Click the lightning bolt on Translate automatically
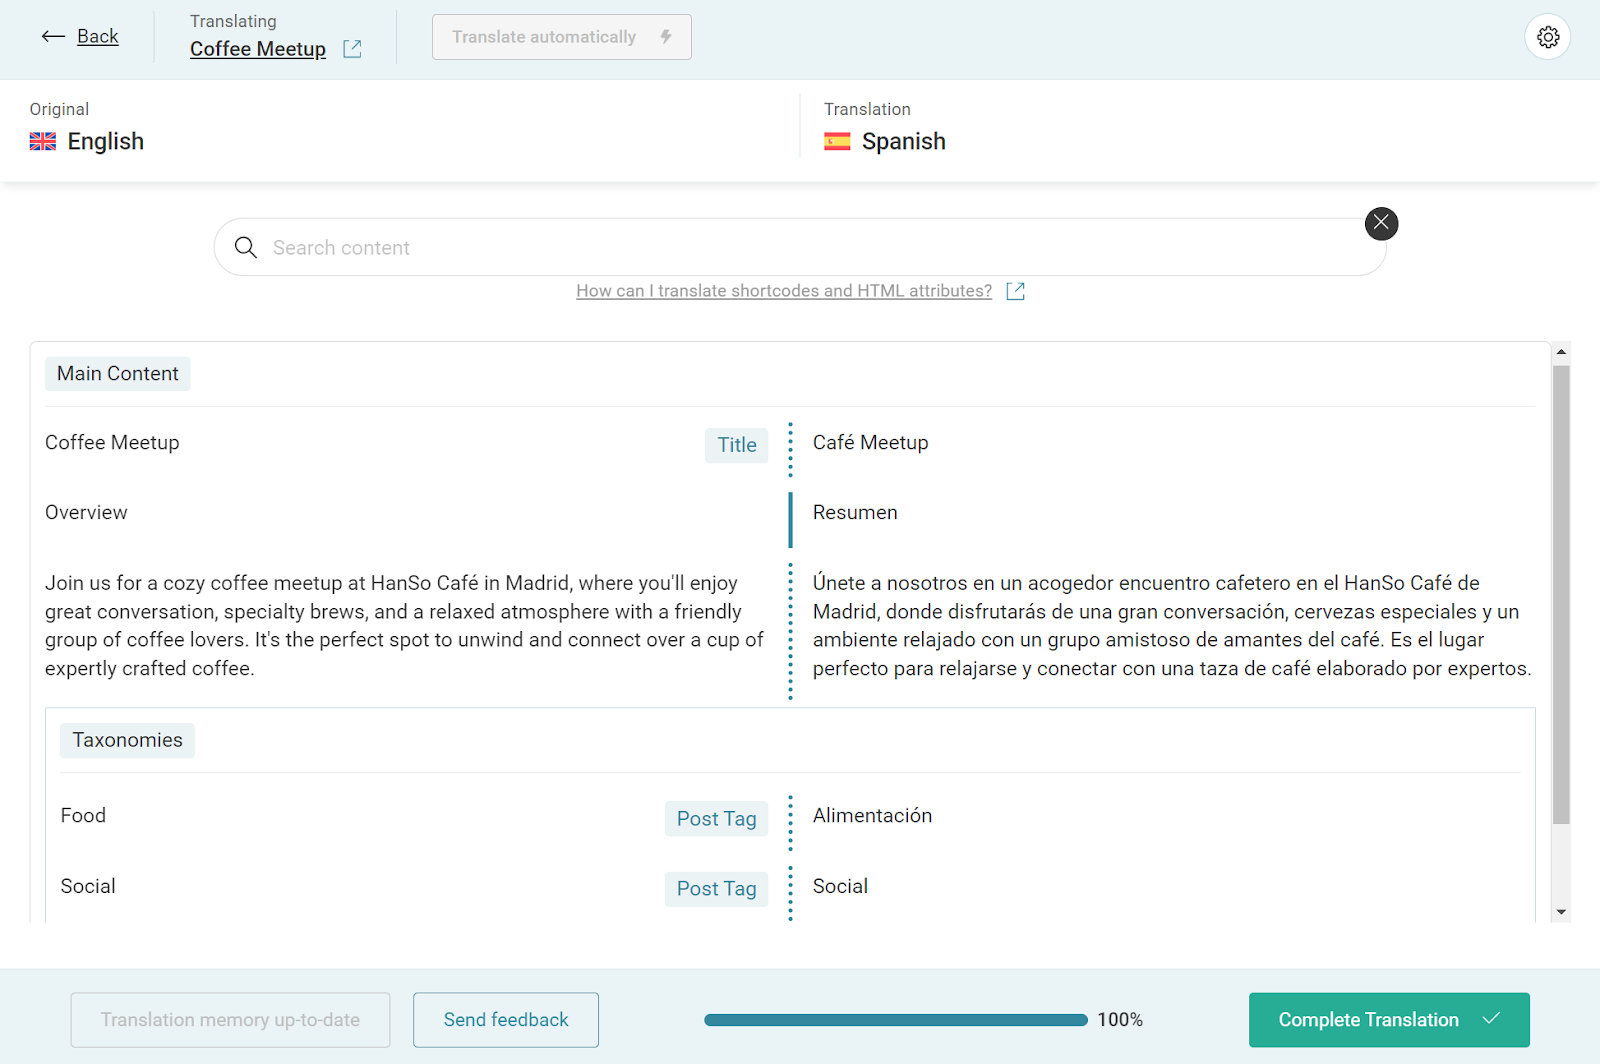1600x1064 pixels. tap(667, 36)
